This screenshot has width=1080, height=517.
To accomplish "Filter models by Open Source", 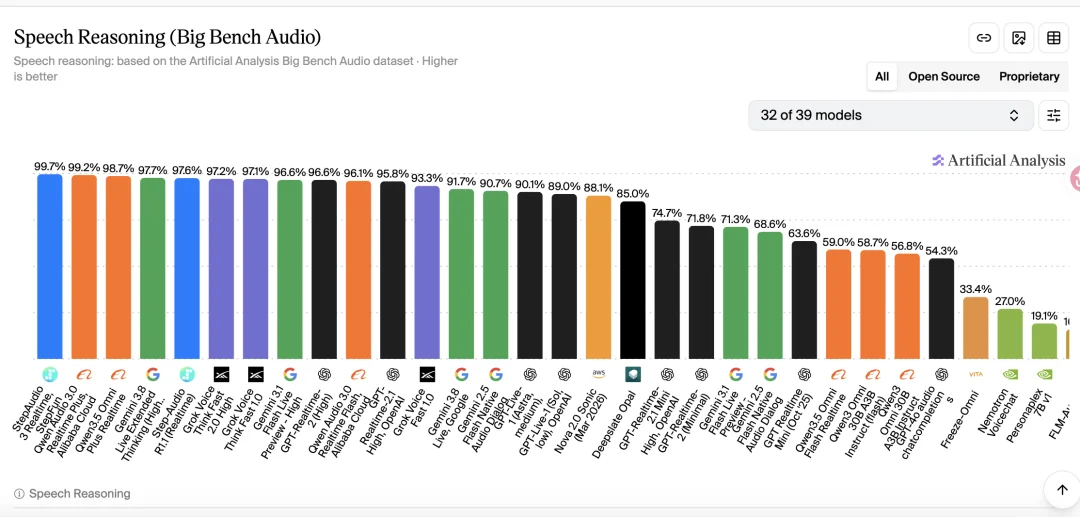I will pos(944,76).
